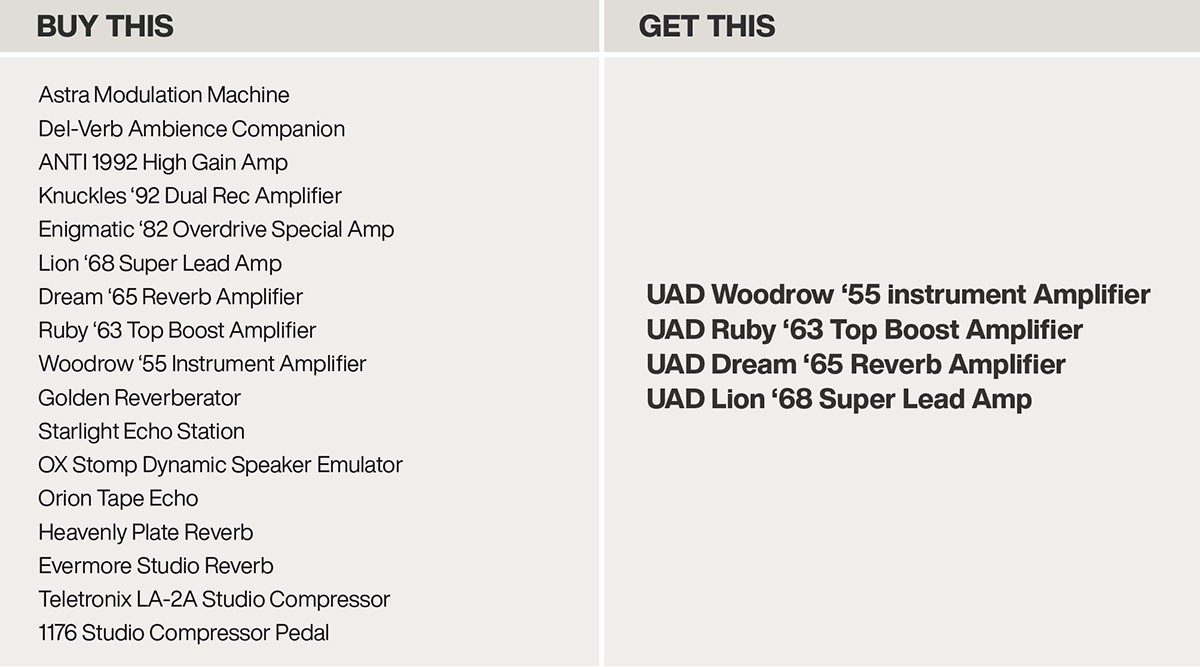Click bold UAD Woodrow '55 instrument Amplifier

click(898, 295)
